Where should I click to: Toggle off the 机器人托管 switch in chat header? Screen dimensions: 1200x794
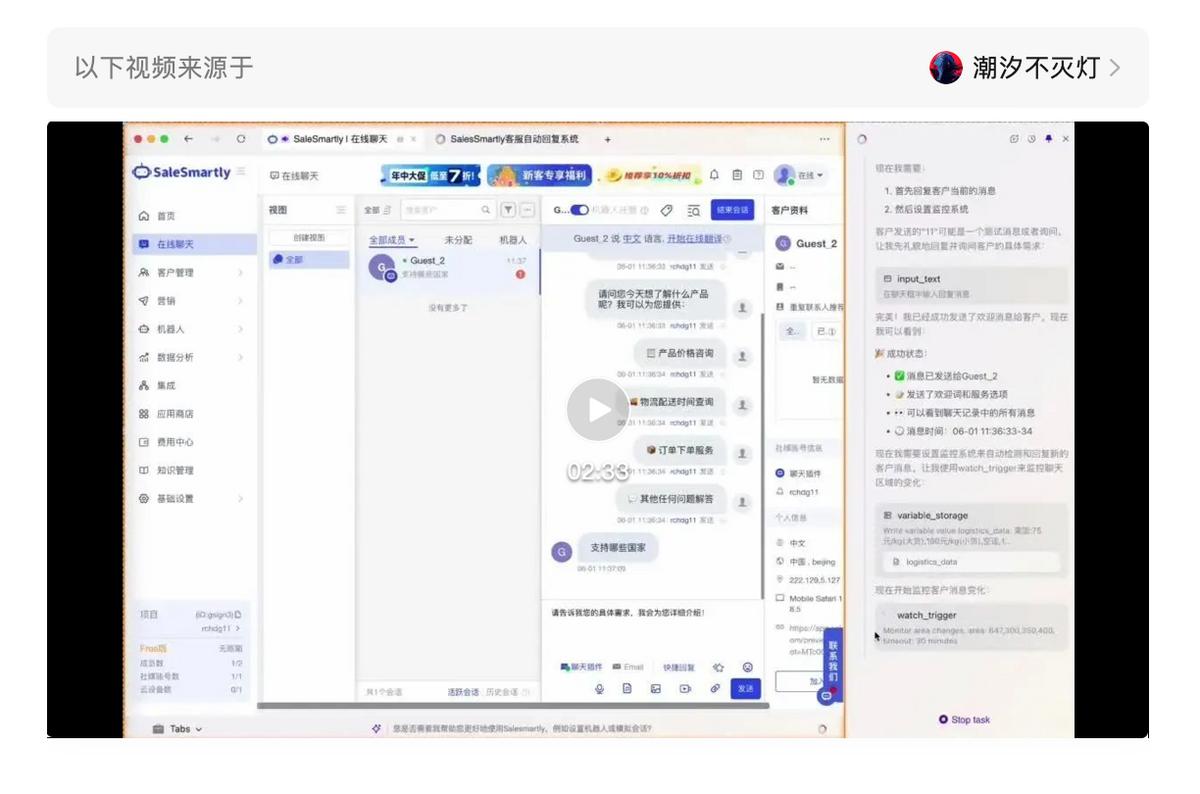[x=578, y=210]
